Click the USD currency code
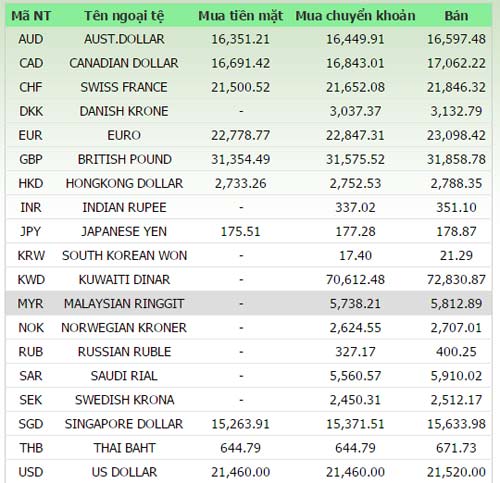Screen dimensions: 500x483 coord(31,472)
